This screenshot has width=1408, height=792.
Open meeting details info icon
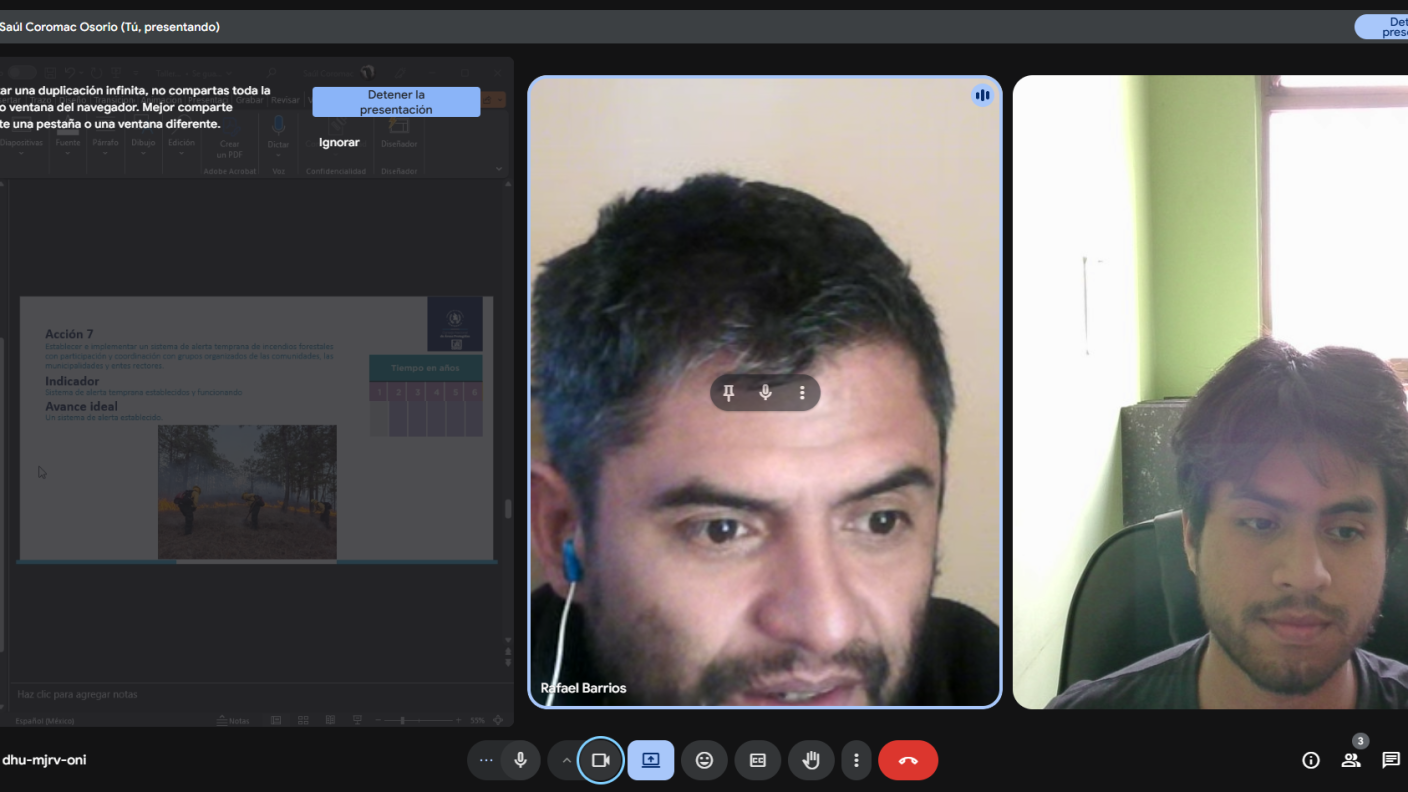(x=1311, y=760)
